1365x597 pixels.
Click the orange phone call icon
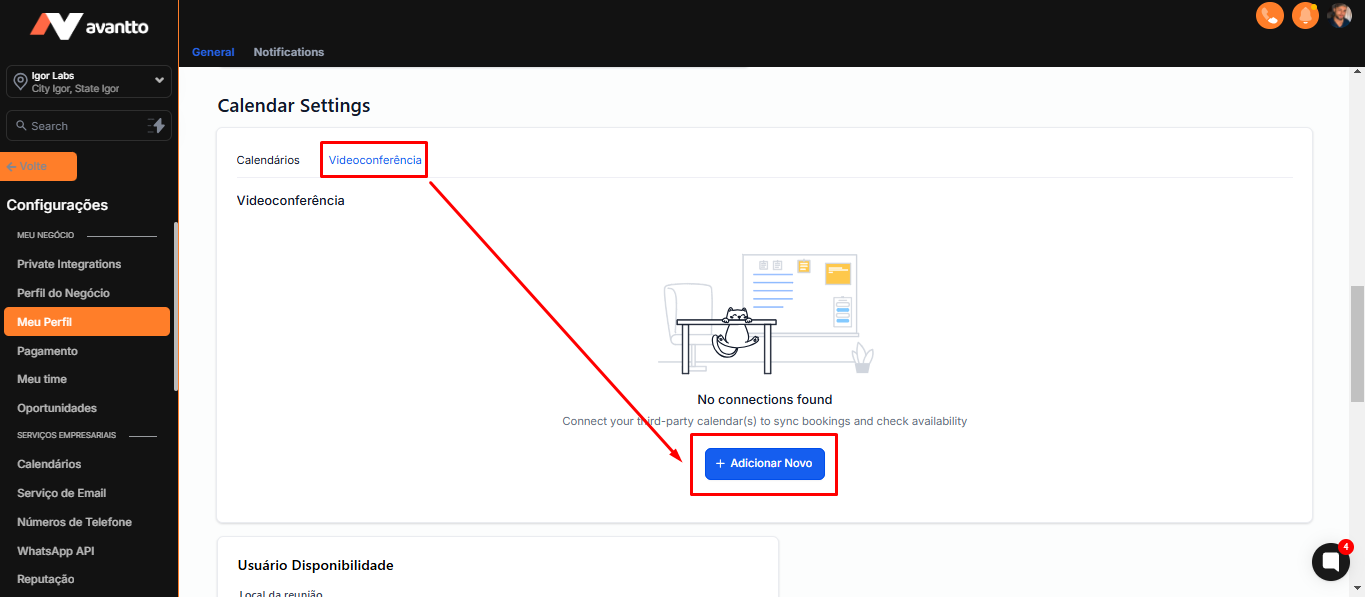[x=1269, y=15]
